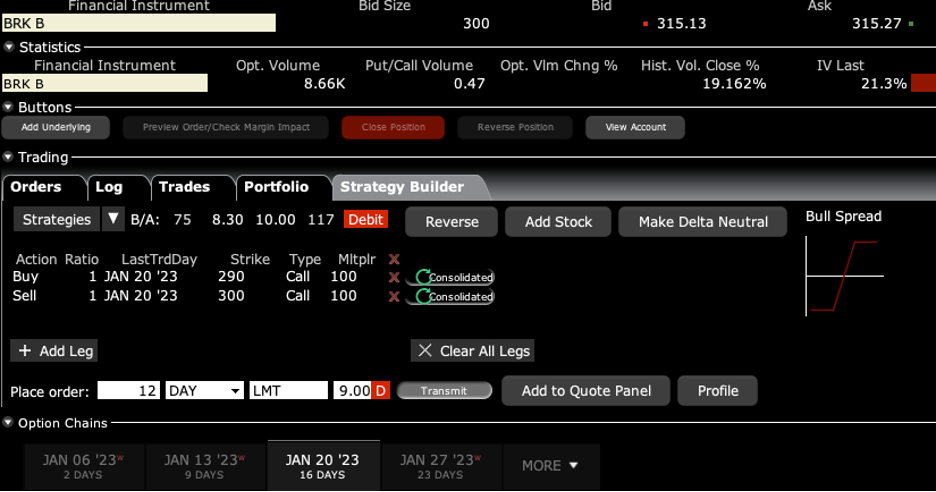Collapse the Buttons section
The height and width of the screenshot is (492, 936).
point(8,107)
